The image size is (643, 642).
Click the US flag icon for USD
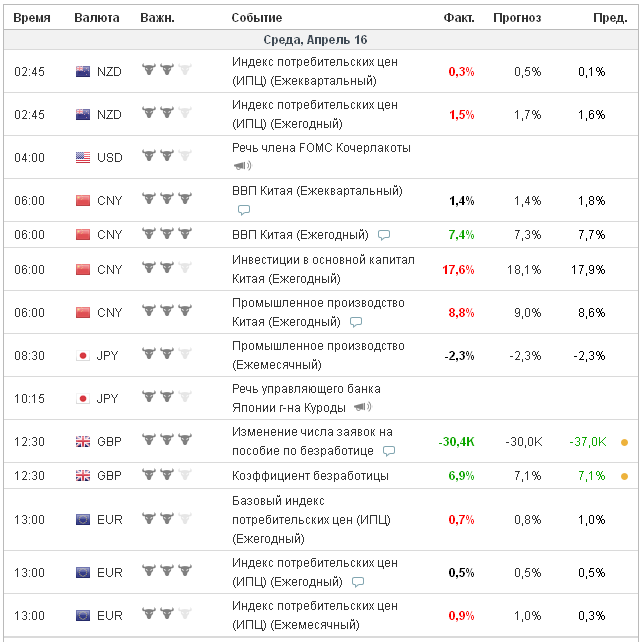click(83, 157)
